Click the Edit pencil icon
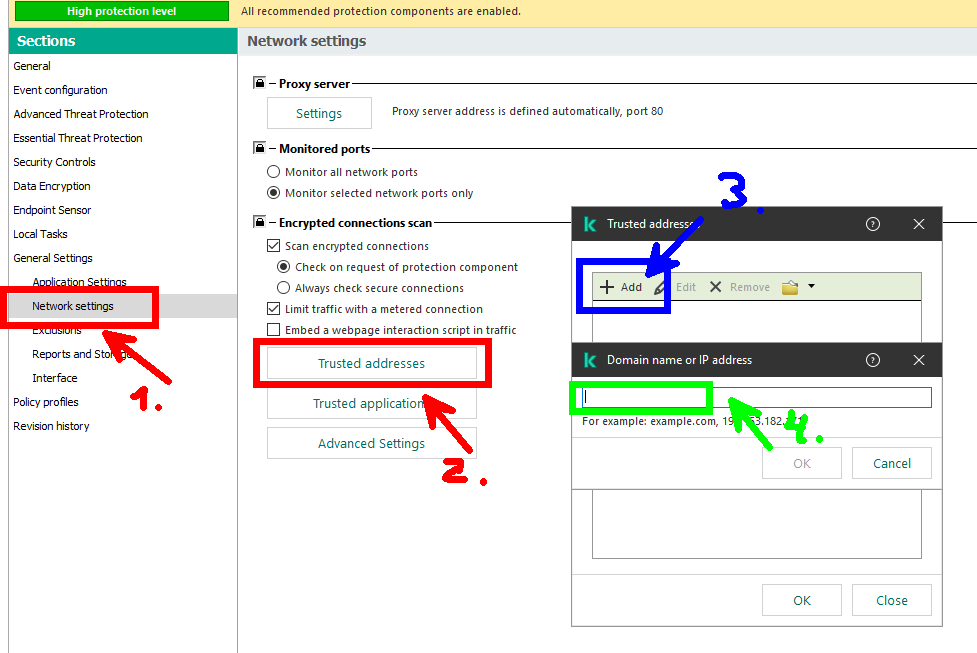Viewport: 977px width, 653px height. [x=660, y=287]
